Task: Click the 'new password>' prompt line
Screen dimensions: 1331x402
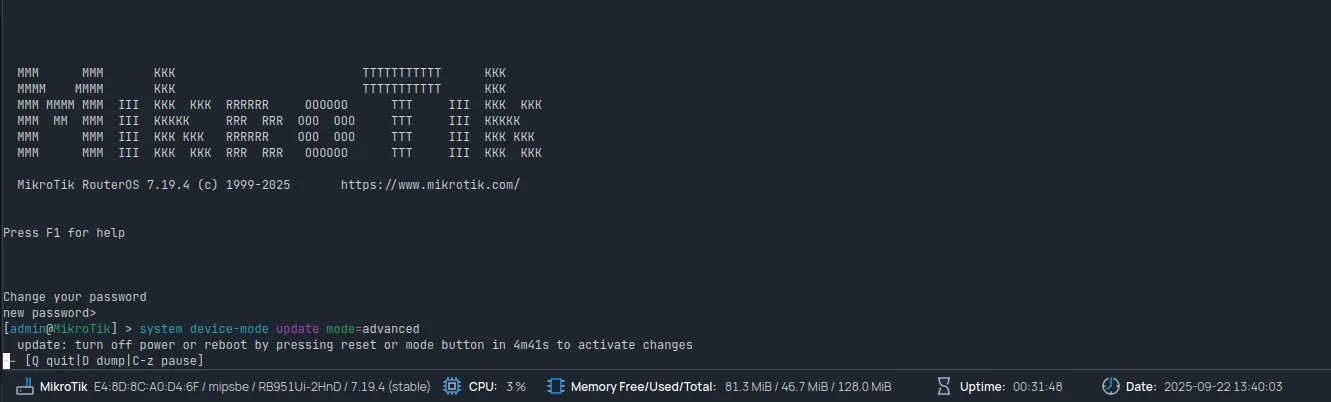Action: pyautogui.click(x=50, y=313)
